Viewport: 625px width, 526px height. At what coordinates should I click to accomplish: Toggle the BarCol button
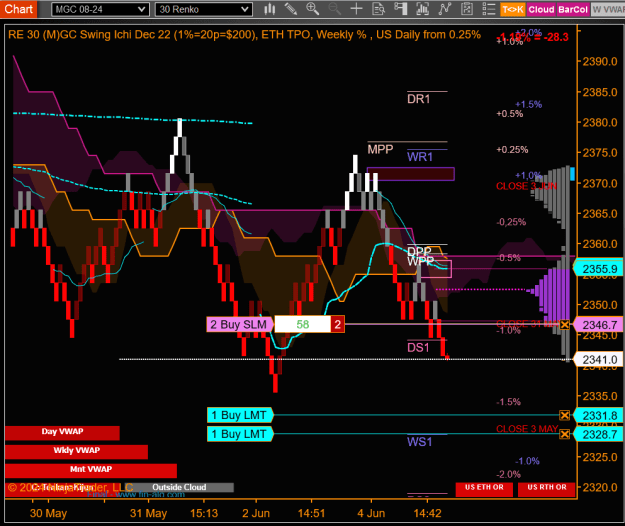coord(573,10)
